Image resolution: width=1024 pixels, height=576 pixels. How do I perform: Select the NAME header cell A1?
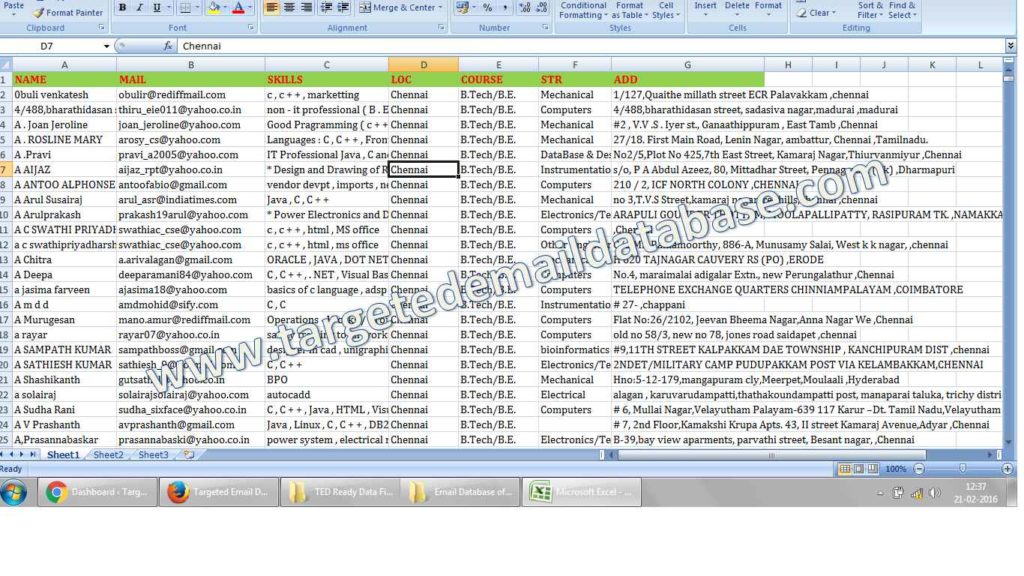[64, 80]
